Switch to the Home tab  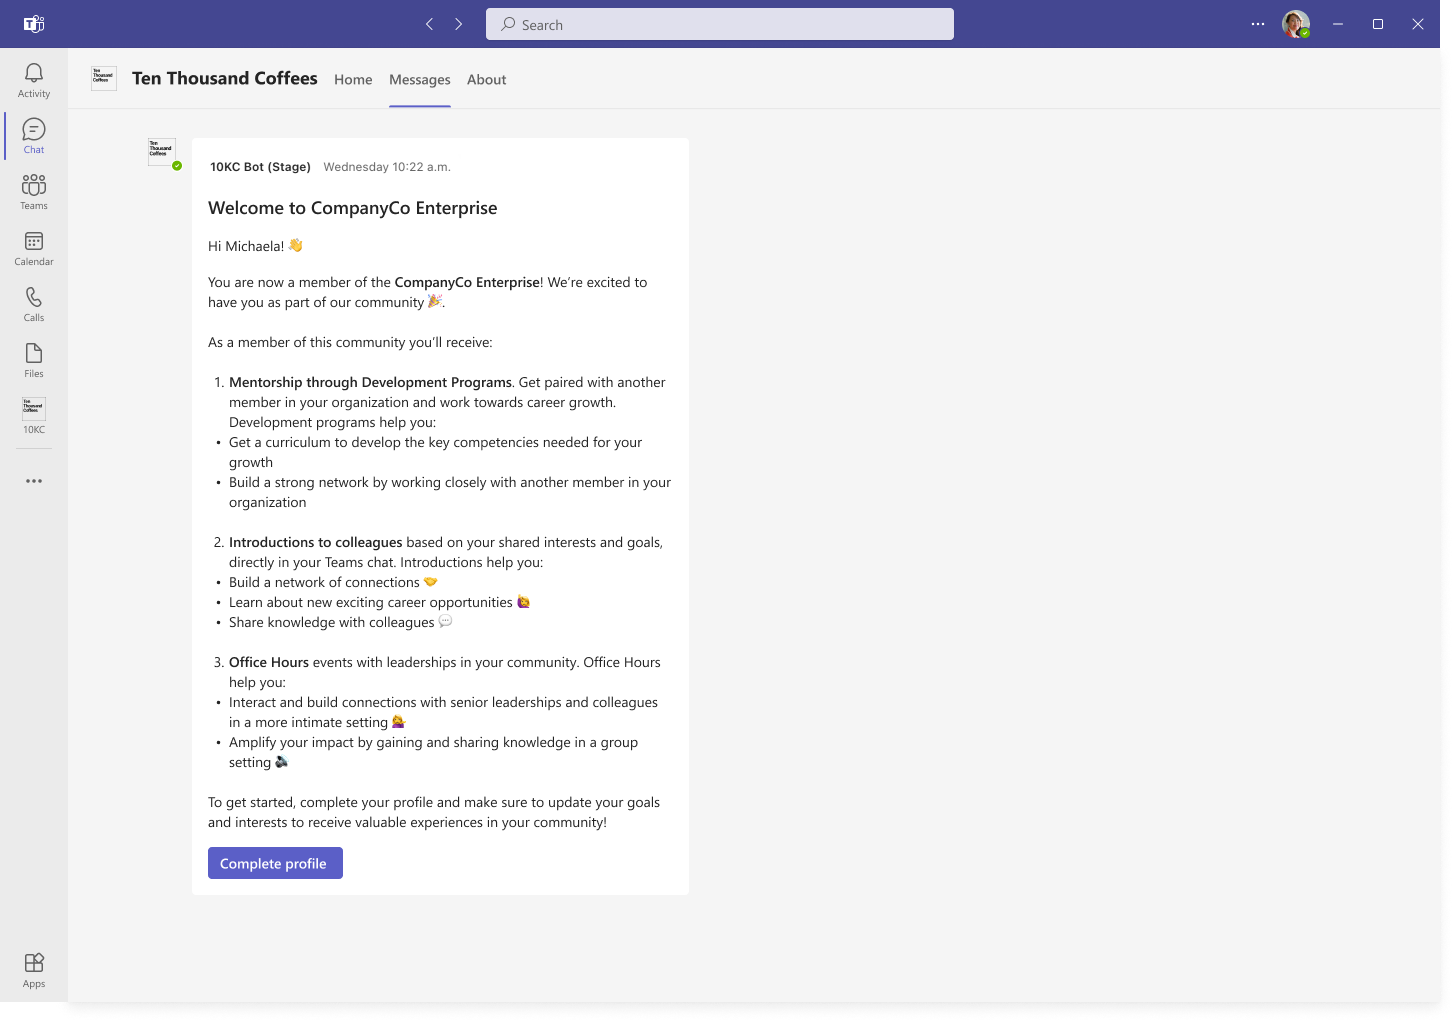pyautogui.click(x=353, y=79)
